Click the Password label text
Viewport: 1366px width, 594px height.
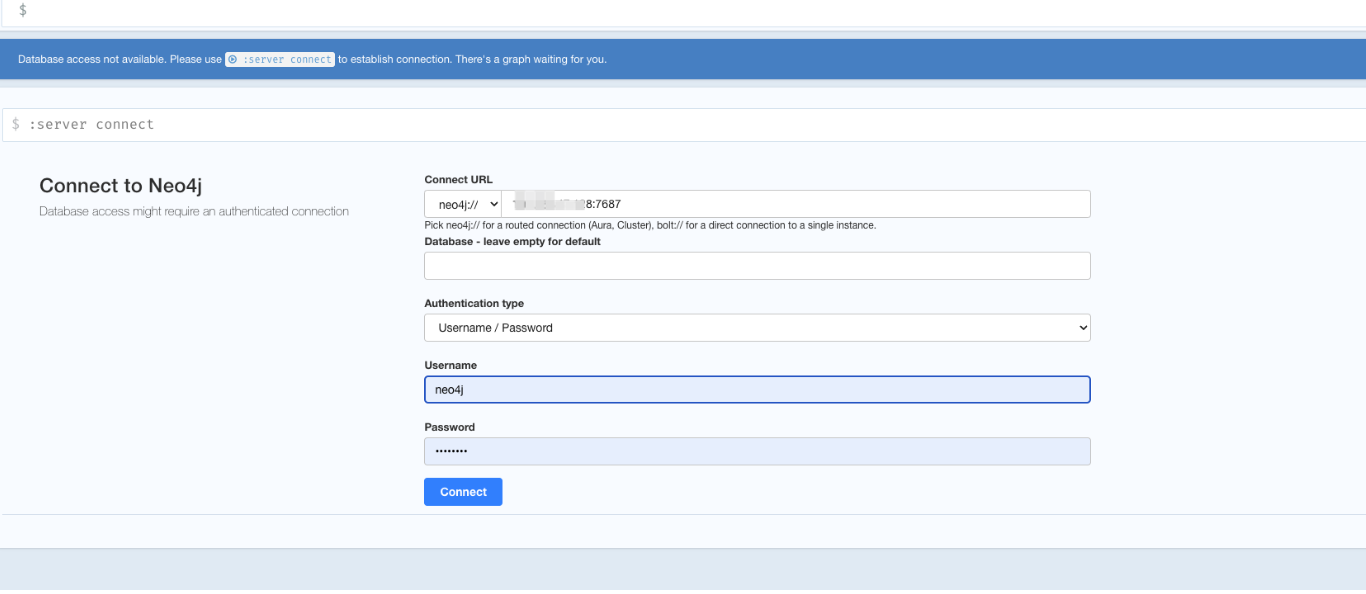coord(449,427)
